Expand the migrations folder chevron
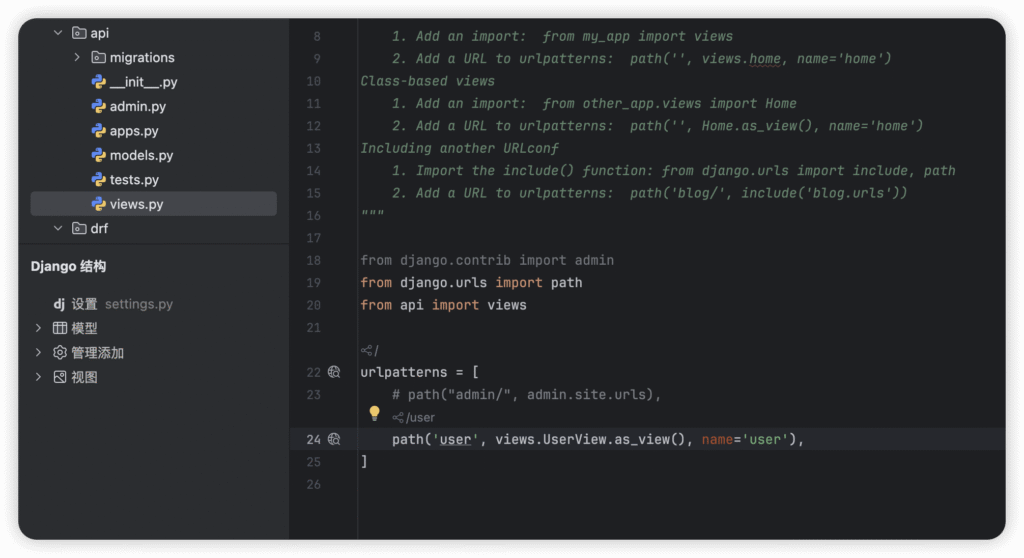The height and width of the screenshot is (558, 1024). pyautogui.click(x=77, y=58)
